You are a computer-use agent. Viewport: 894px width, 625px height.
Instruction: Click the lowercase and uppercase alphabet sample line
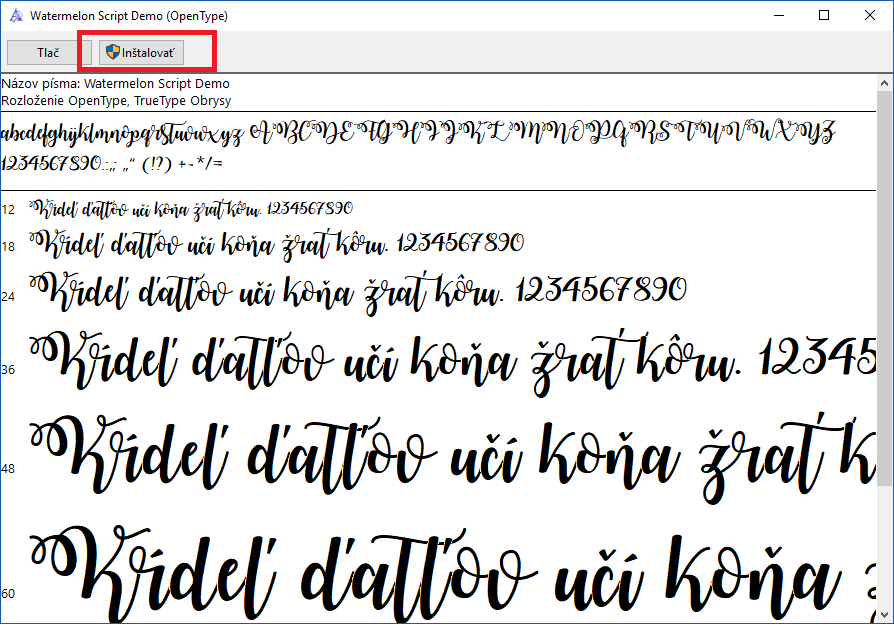tap(418, 133)
